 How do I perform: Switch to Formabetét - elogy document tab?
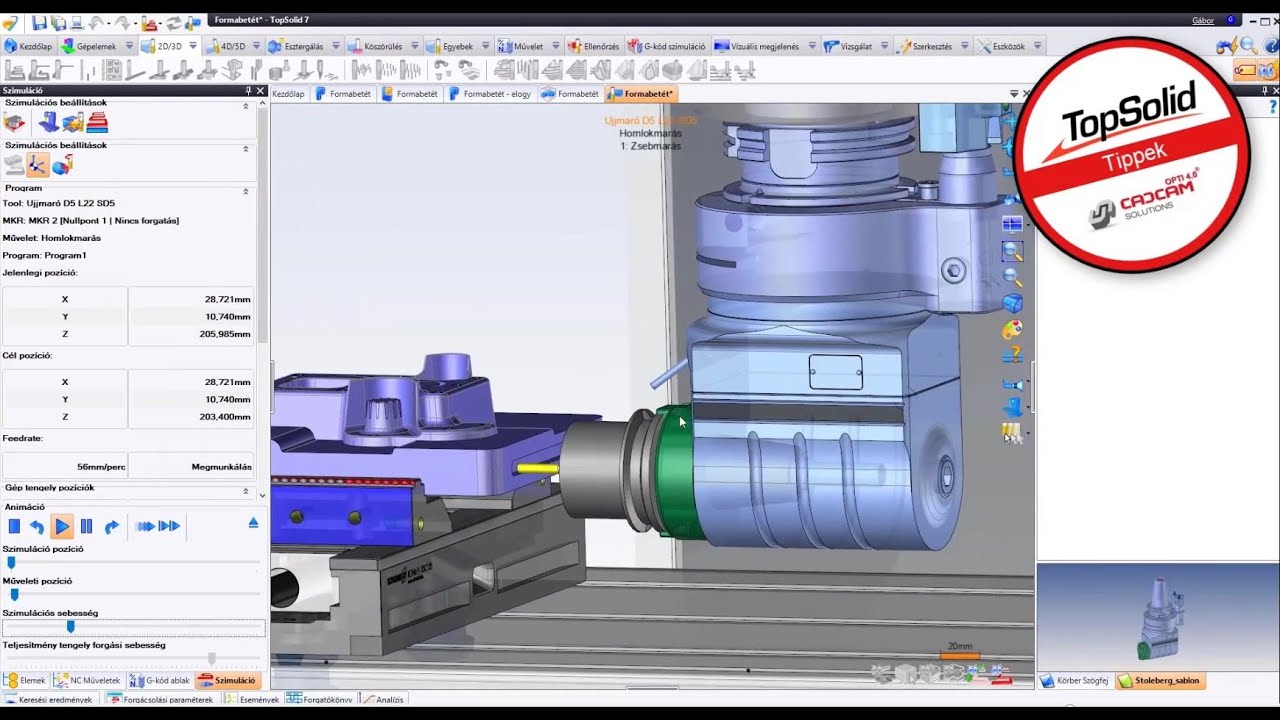[x=490, y=94]
